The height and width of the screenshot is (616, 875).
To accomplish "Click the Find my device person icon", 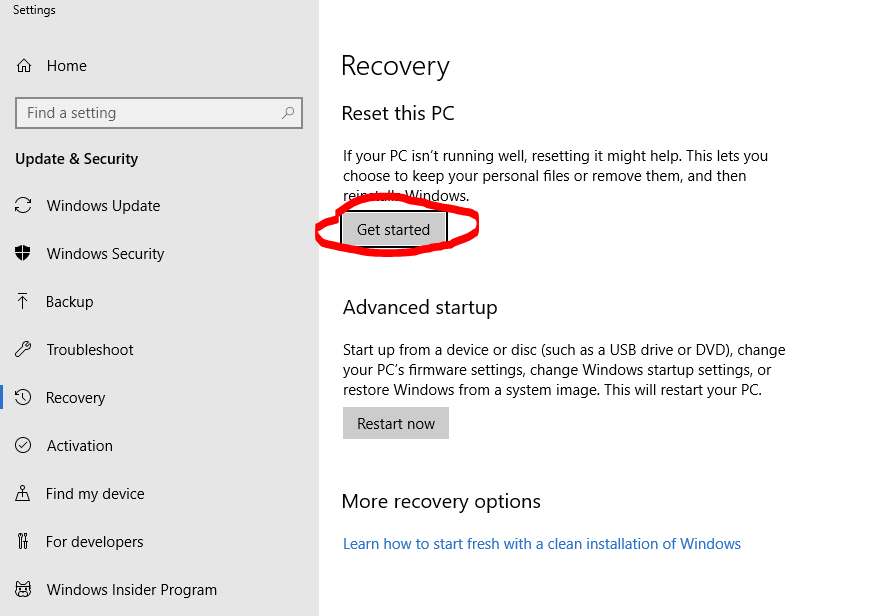I will [x=22, y=493].
